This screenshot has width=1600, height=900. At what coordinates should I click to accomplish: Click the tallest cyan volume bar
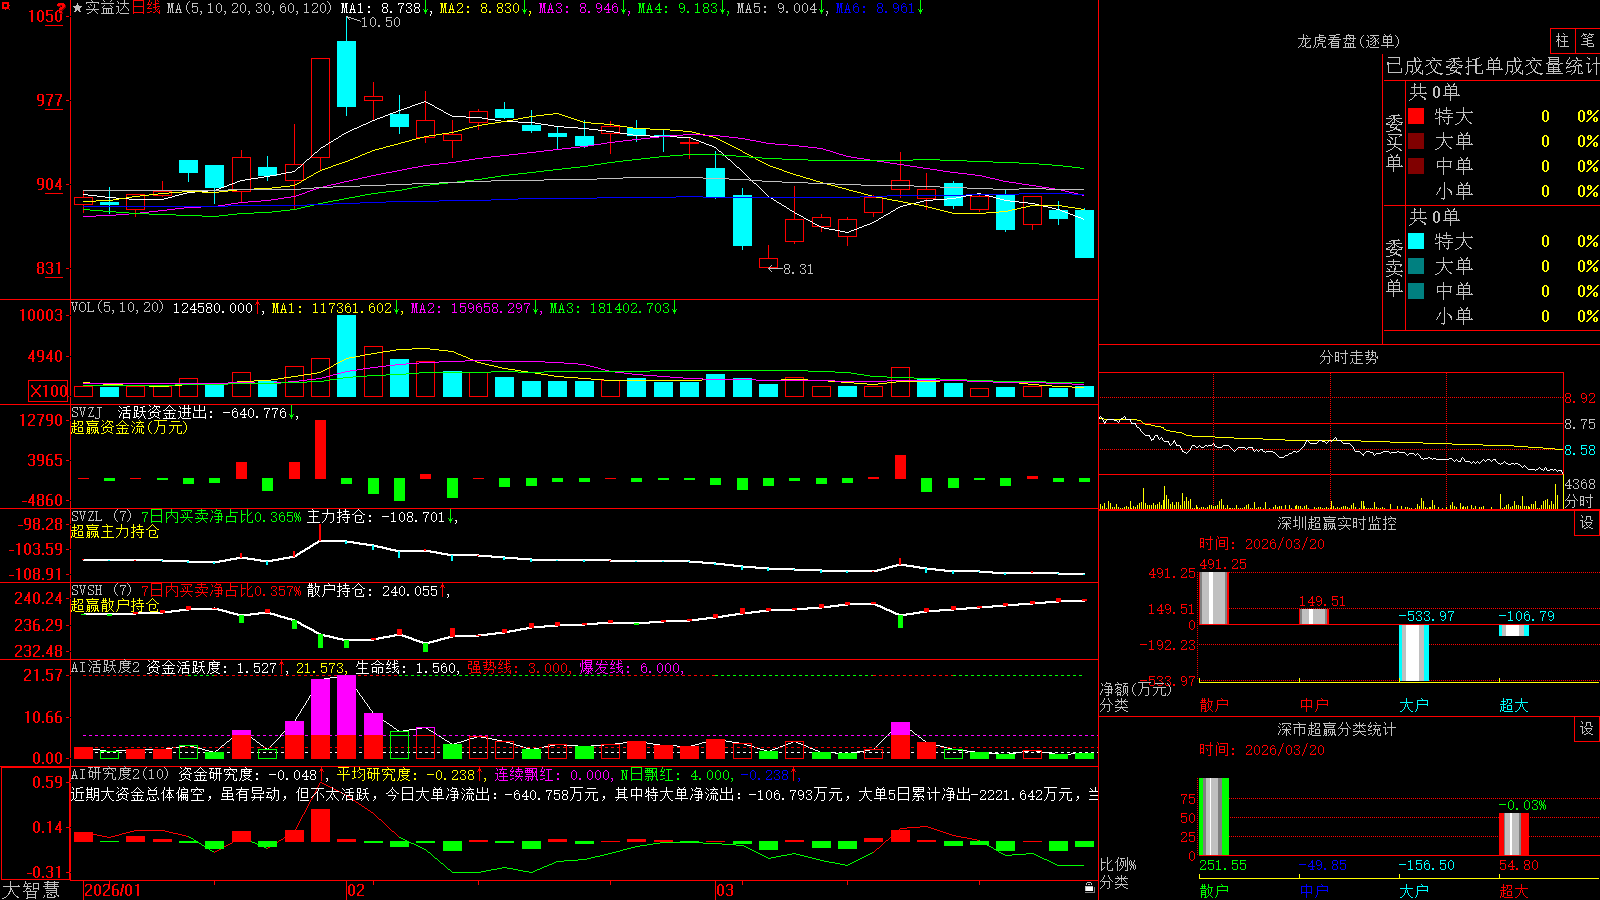click(x=346, y=357)
